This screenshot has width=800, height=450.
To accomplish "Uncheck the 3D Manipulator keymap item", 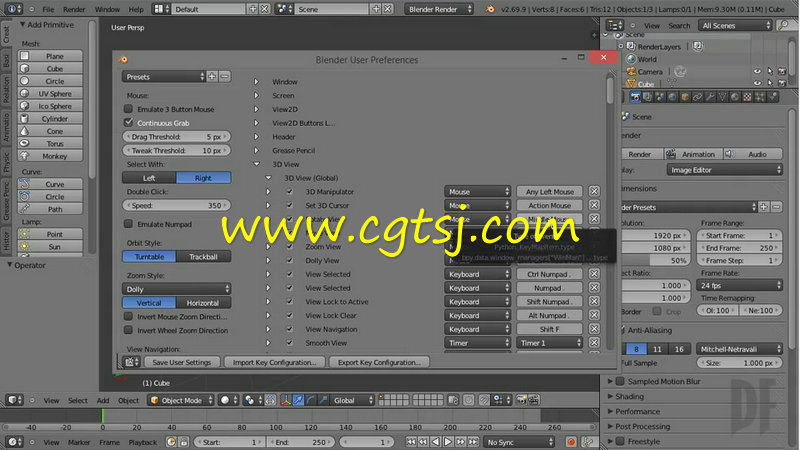I will [x=290, y=191].
